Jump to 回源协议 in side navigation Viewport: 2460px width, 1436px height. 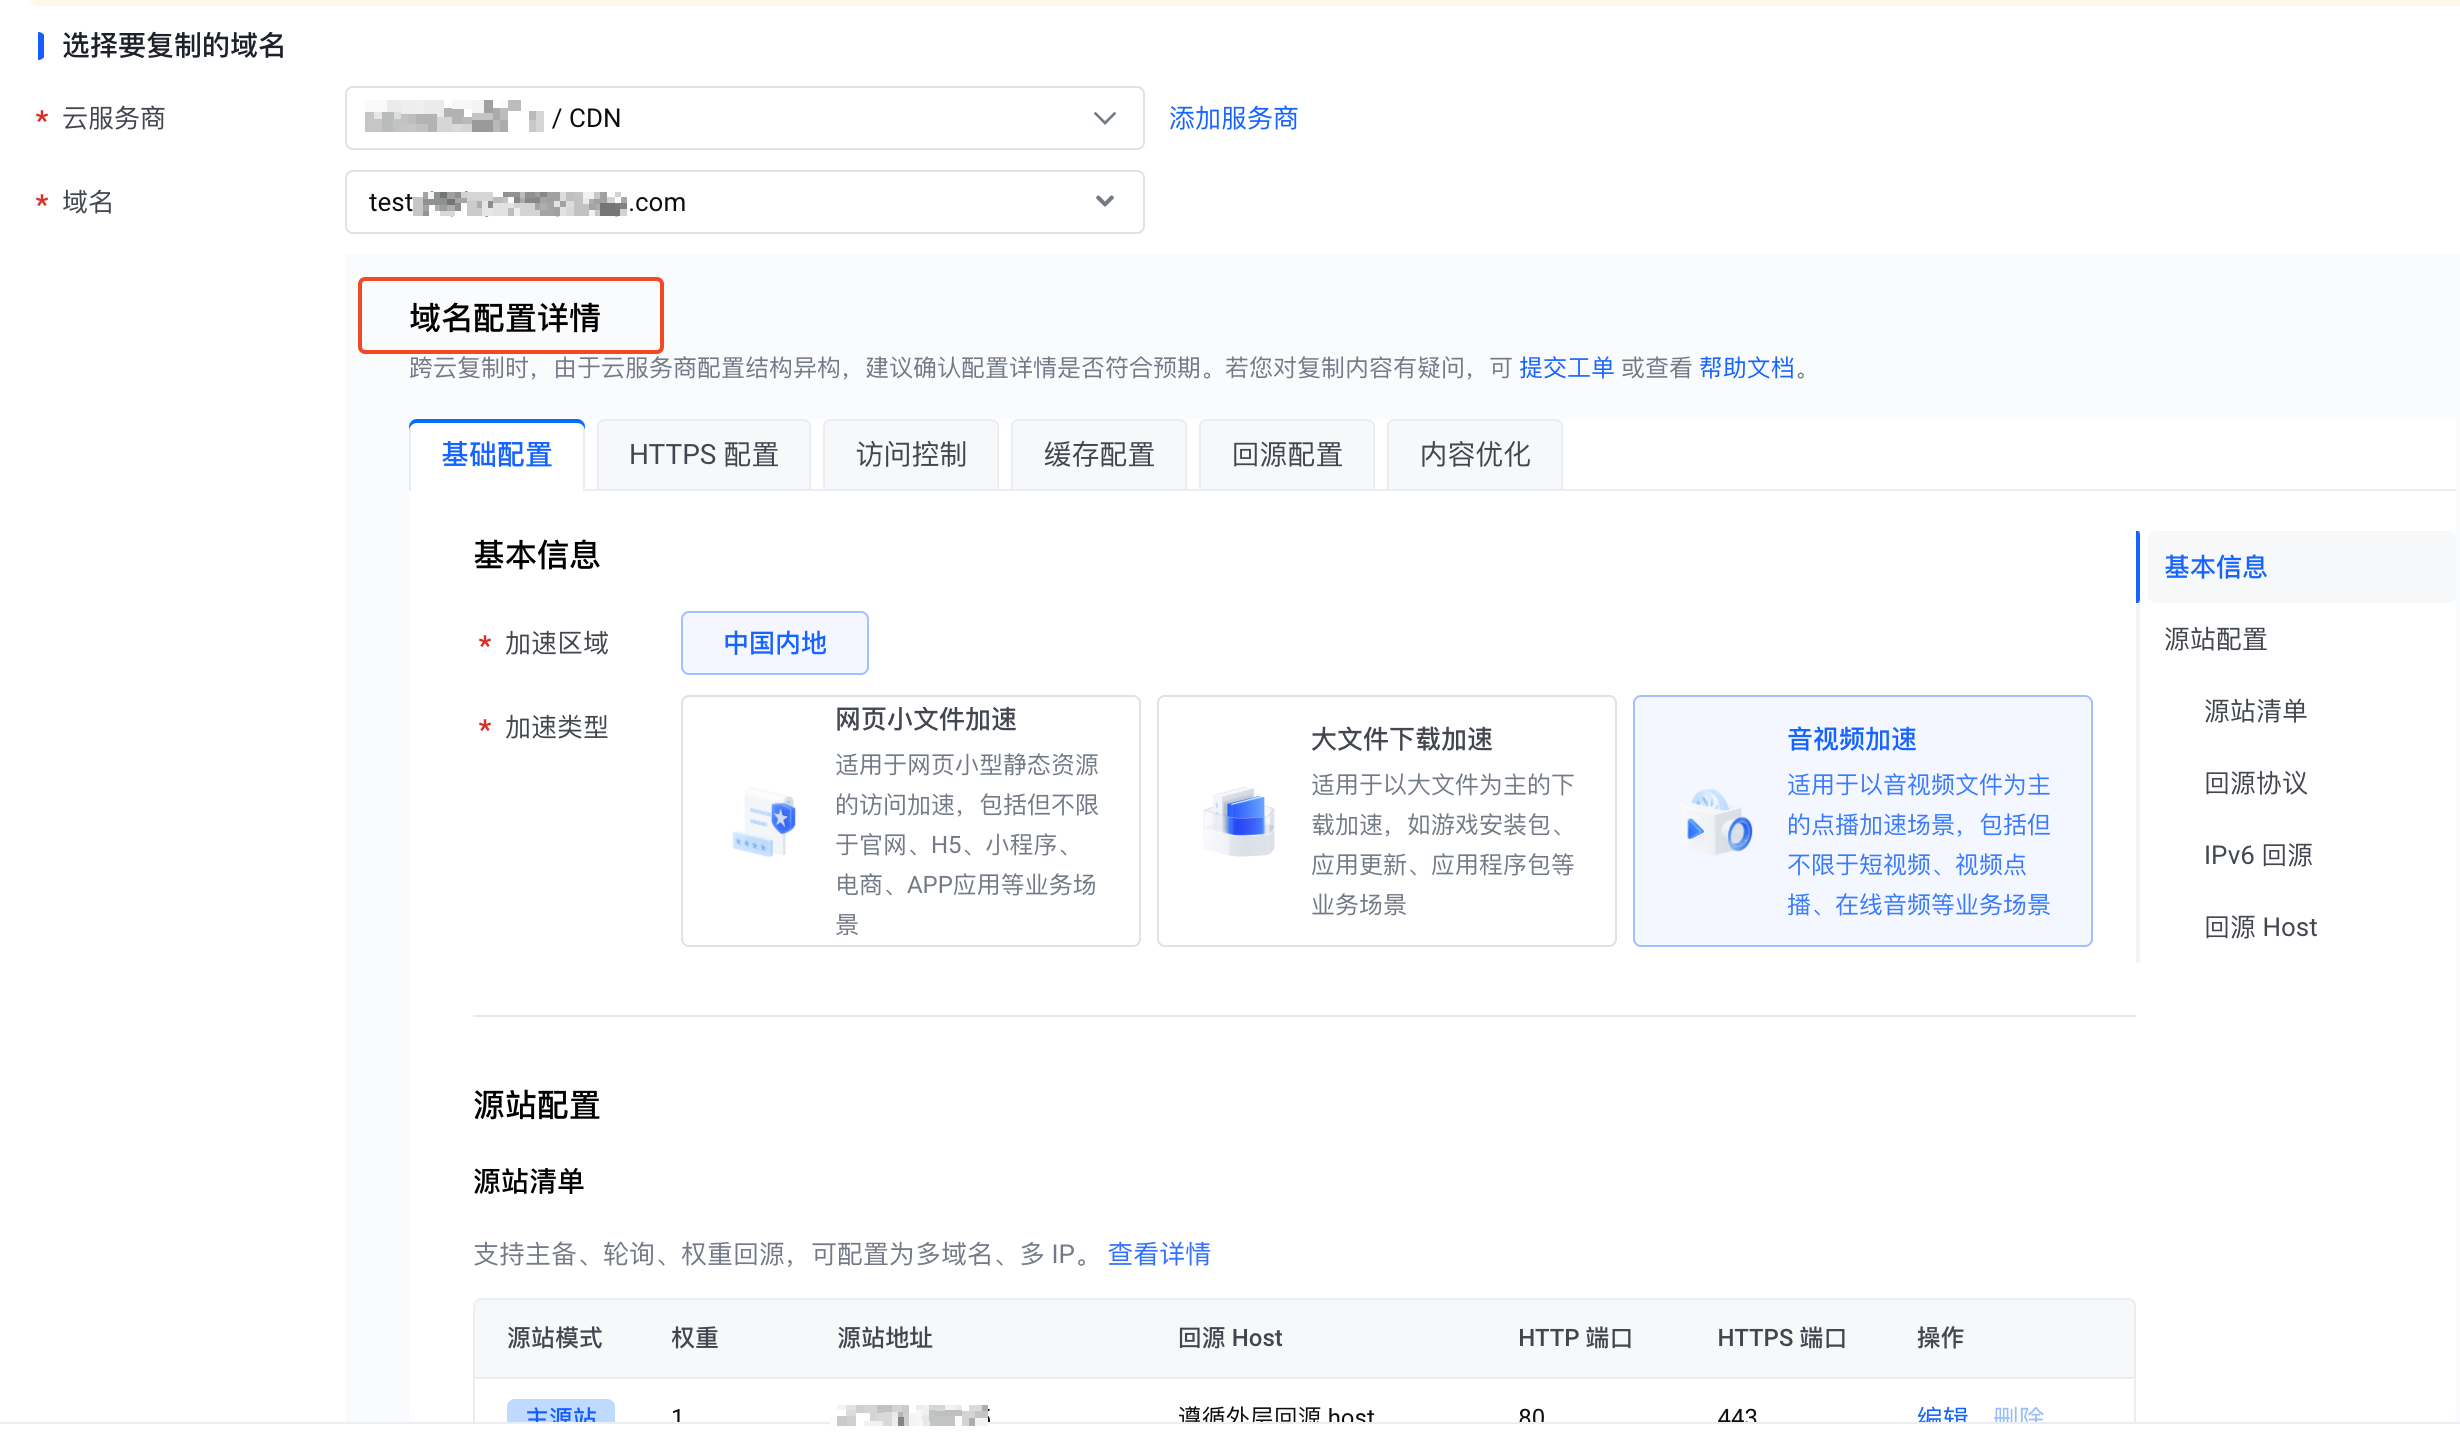[2255, 783]
